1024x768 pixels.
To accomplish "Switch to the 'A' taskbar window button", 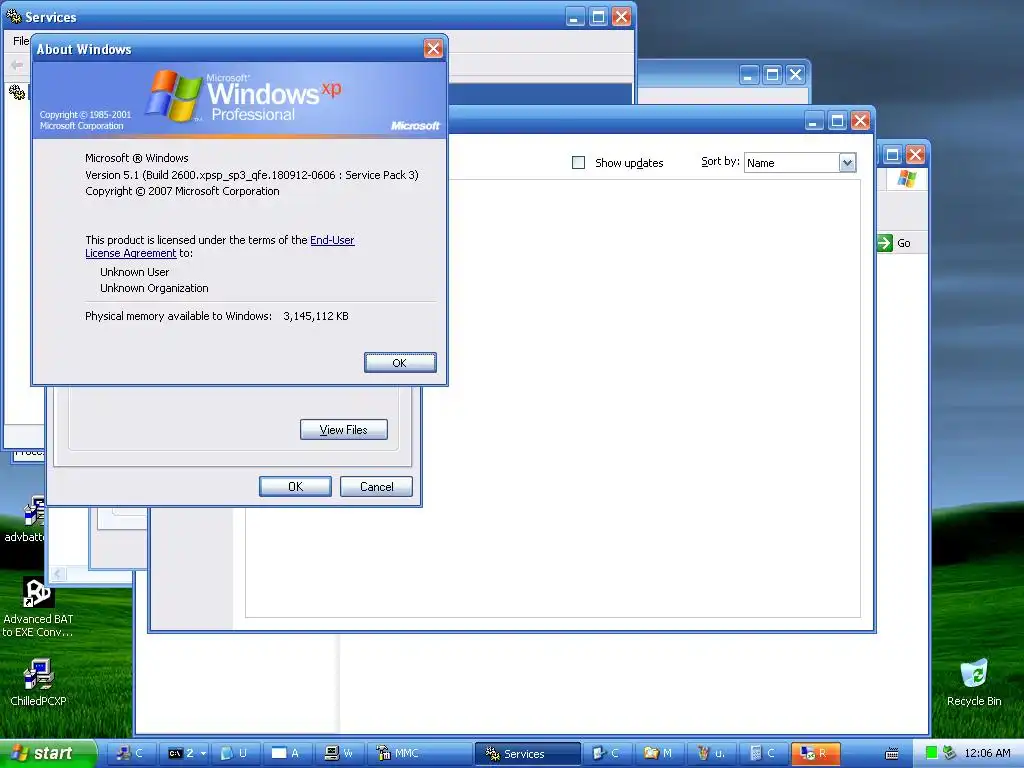I will 287,753.
